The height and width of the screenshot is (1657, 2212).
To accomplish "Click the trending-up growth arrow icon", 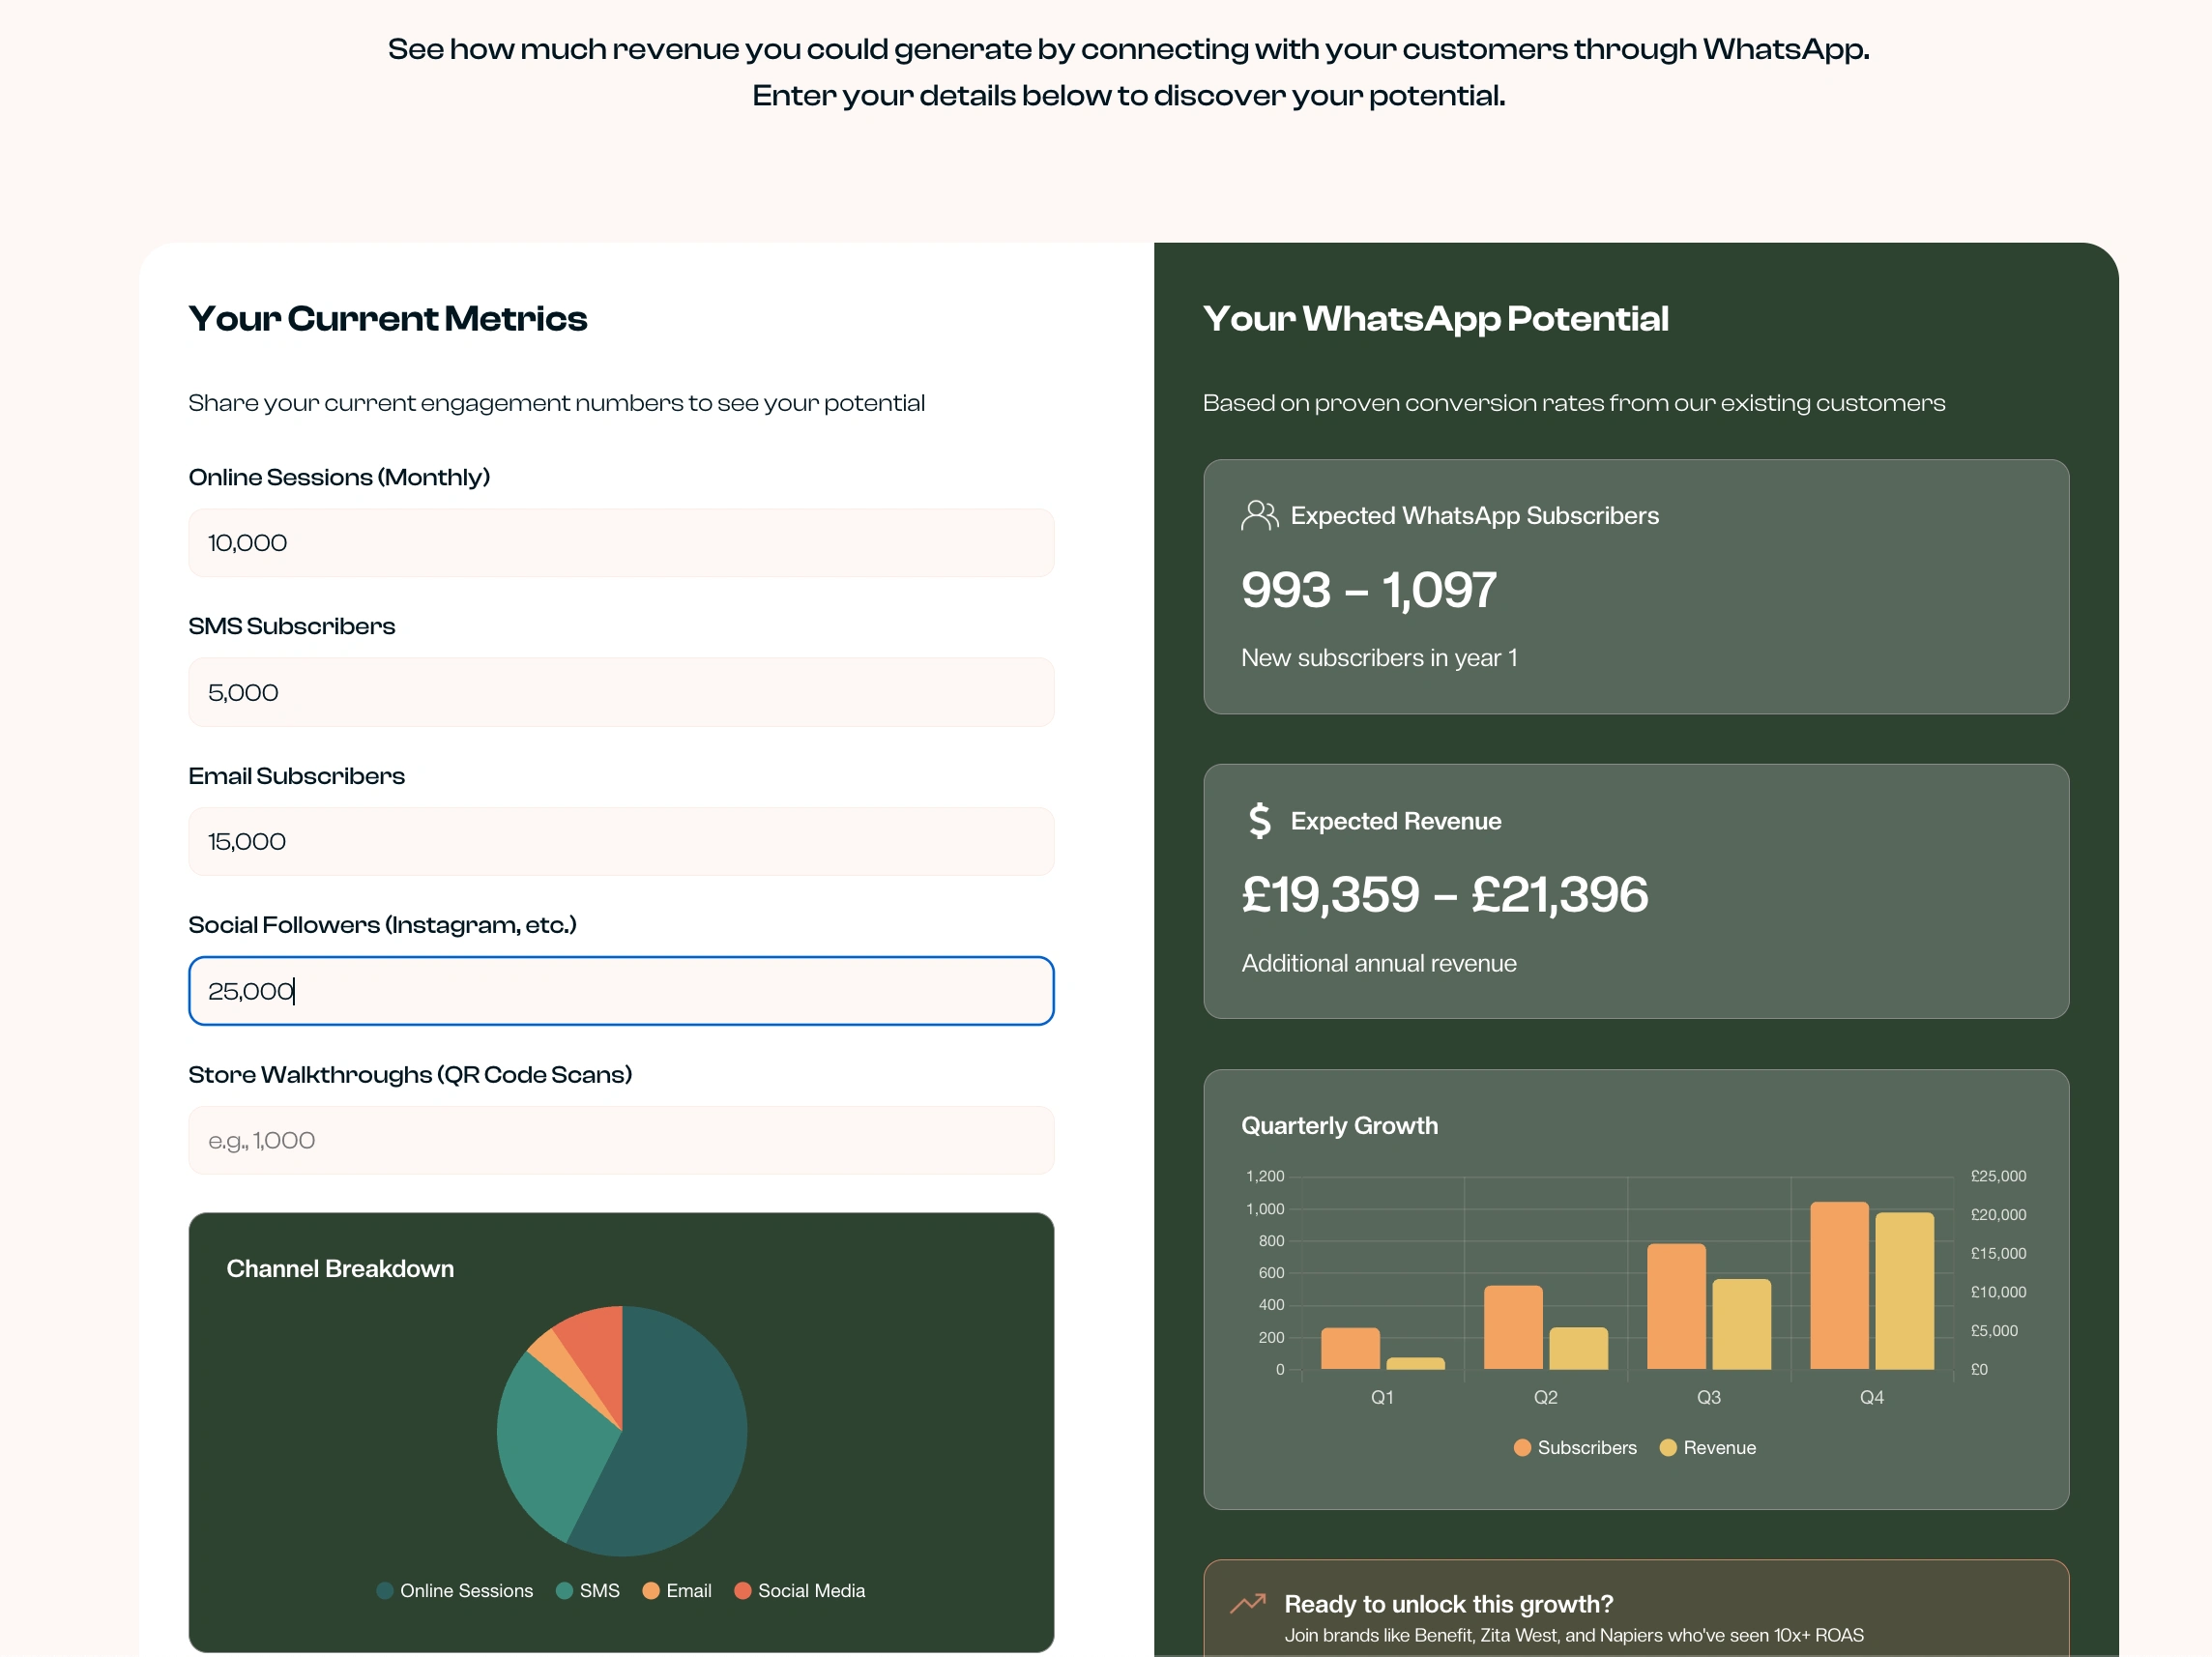I will pyautogui.click(x=1247, y=1603).
